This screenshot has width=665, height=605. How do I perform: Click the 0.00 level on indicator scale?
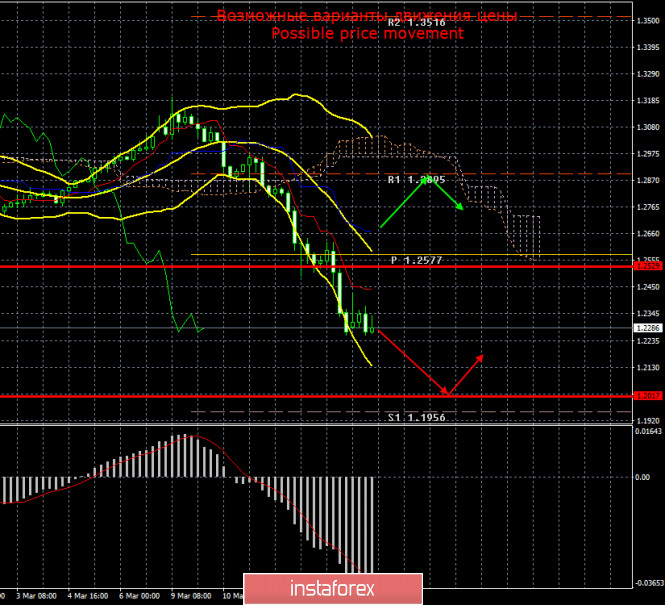(645, 477)
